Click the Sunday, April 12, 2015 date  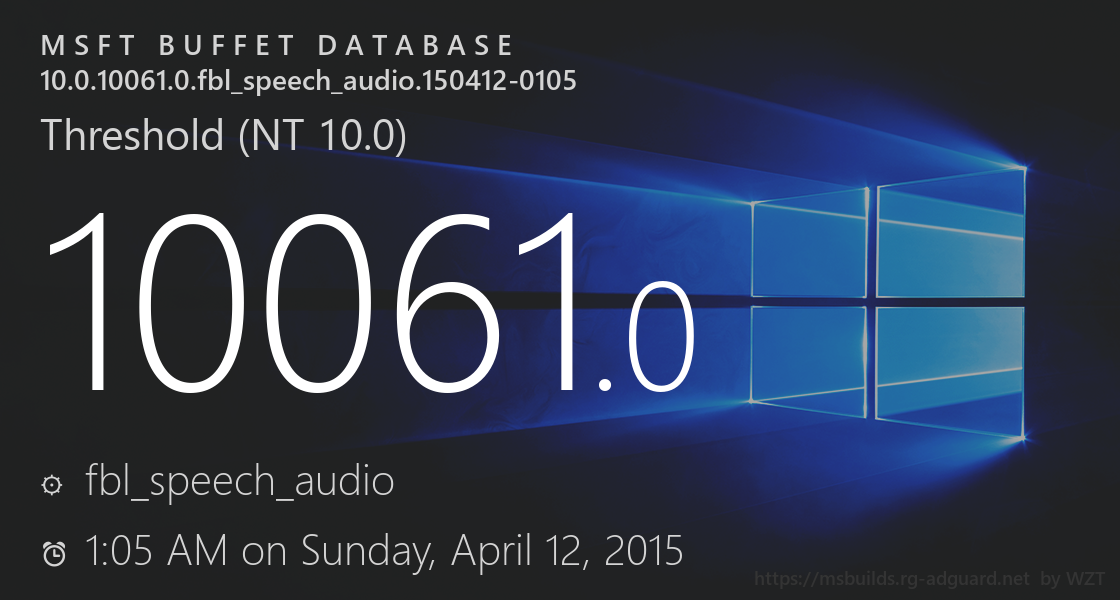click(x=493, y=550)
